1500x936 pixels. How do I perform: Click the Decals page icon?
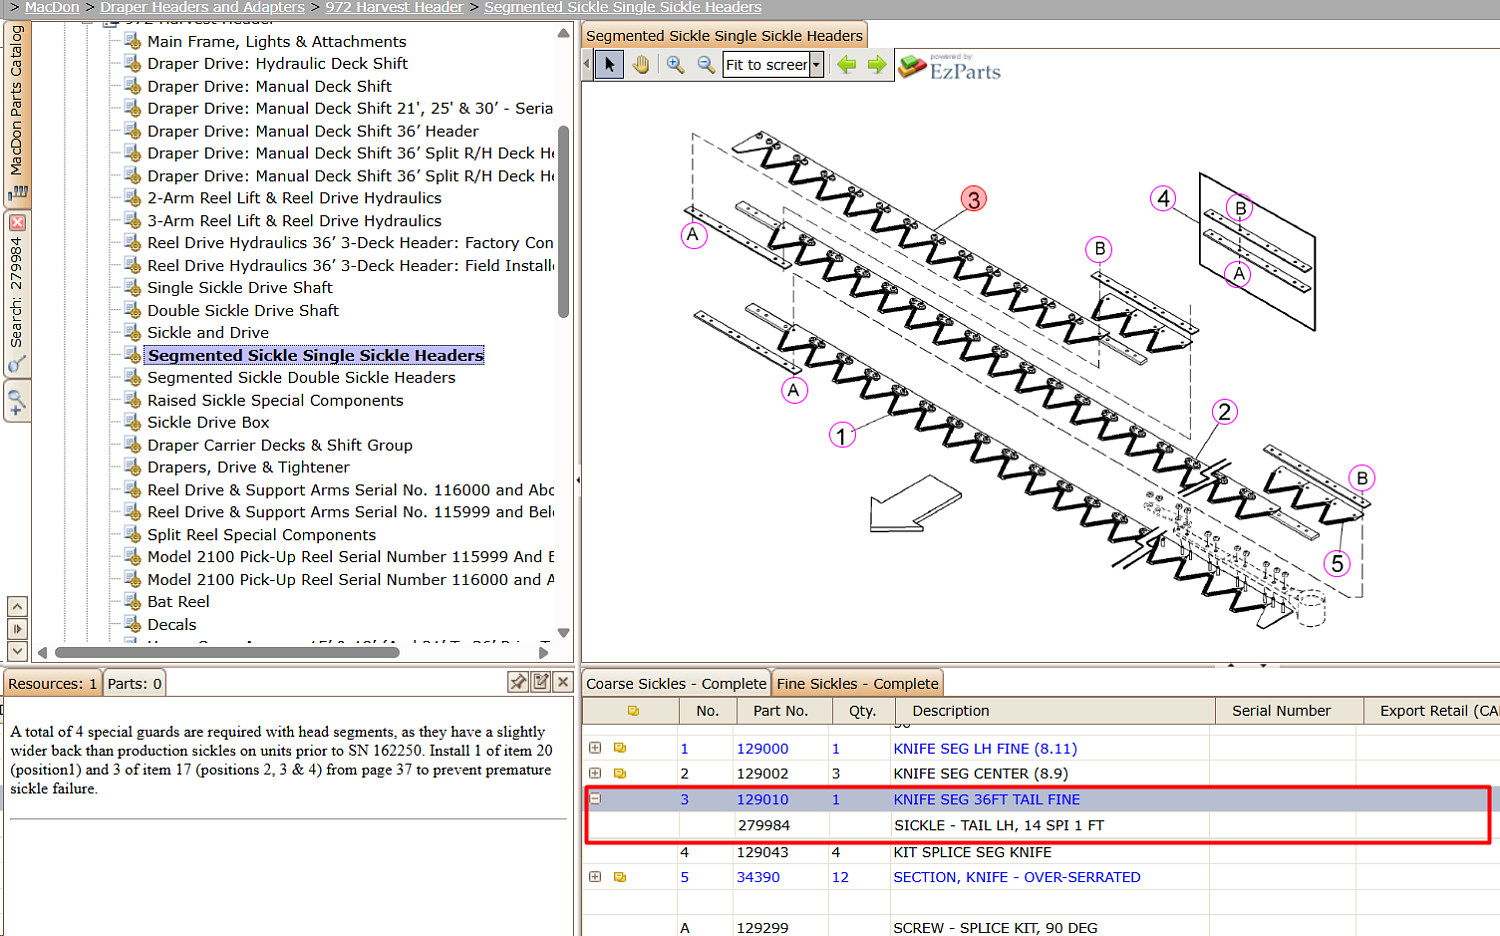132,625
